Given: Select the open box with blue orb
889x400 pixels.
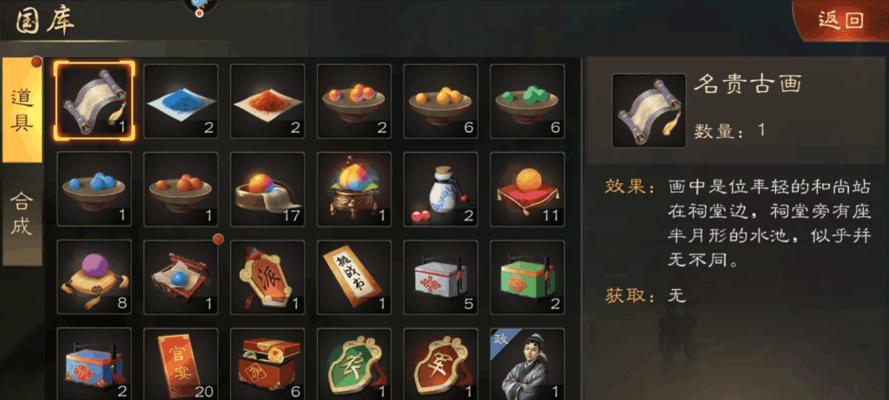Looking at the screenshot, I should (181, 277).
